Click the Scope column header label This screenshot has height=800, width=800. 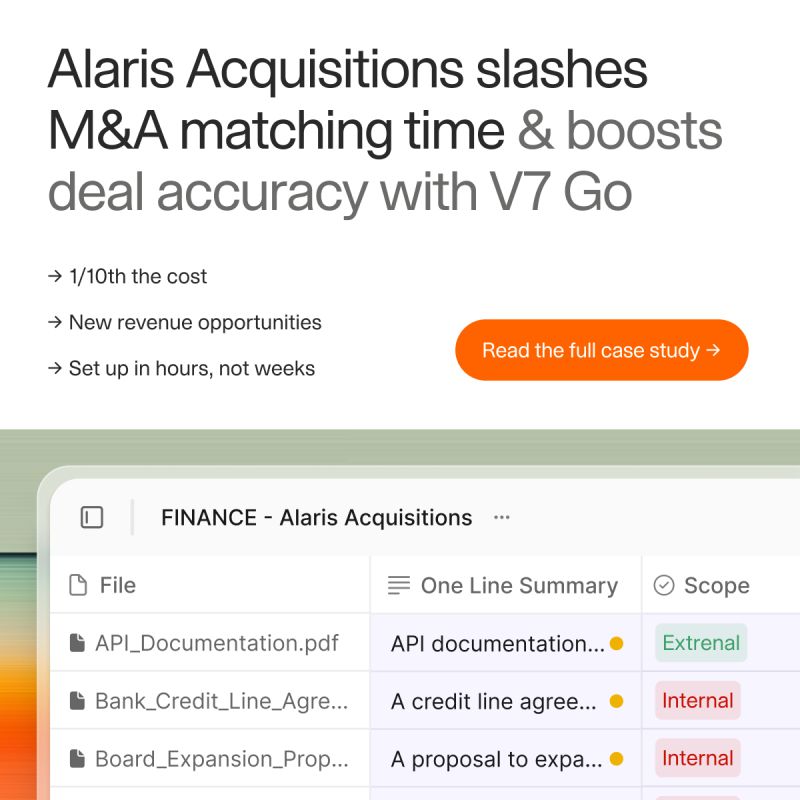[x=716, y=585]
